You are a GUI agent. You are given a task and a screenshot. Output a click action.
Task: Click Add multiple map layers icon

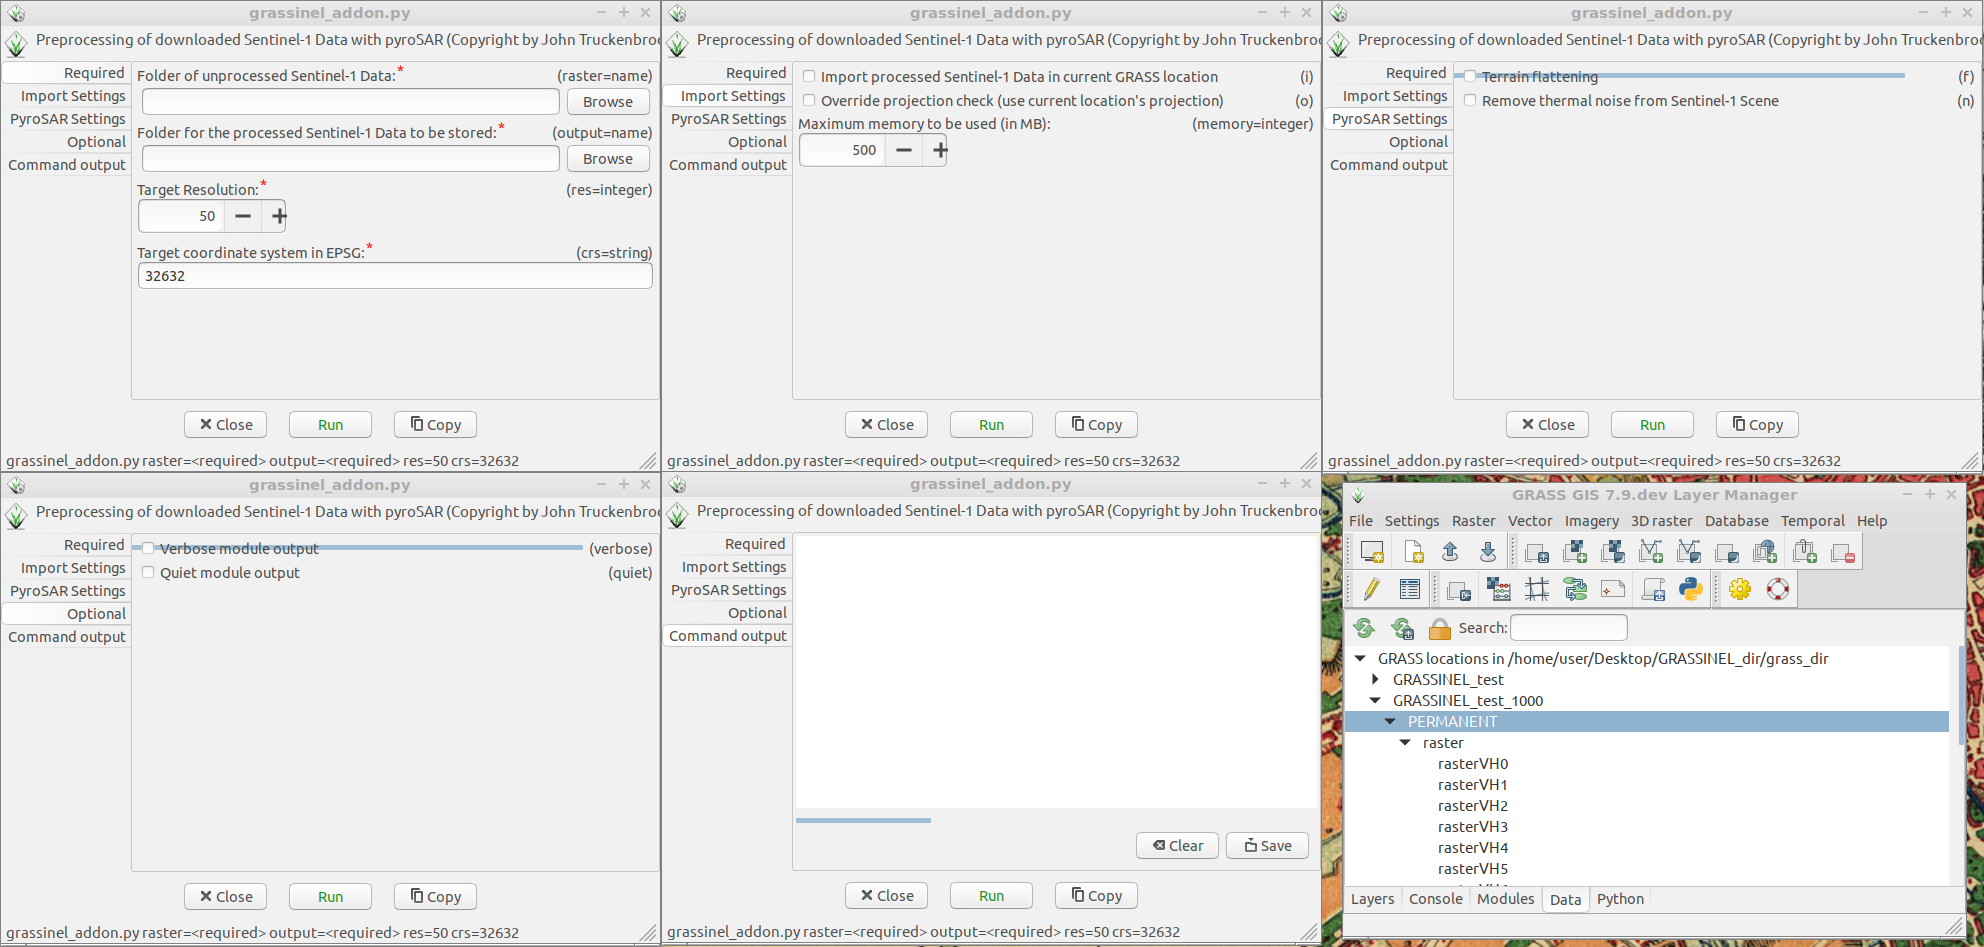[x=1537, y=552]
